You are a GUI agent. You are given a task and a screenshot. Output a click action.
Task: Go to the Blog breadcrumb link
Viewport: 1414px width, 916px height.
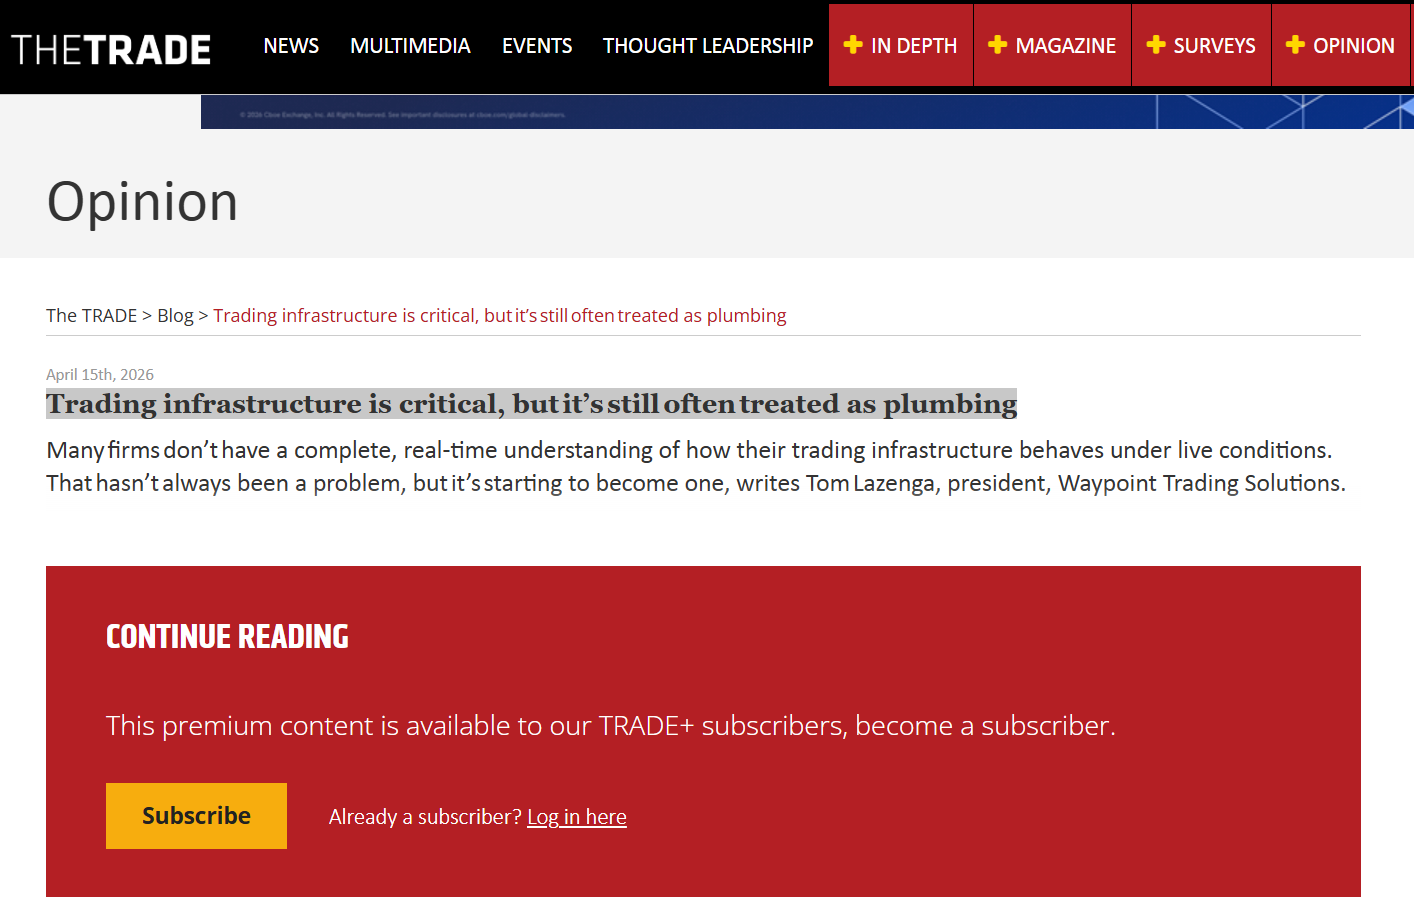[x=175, y=316]
